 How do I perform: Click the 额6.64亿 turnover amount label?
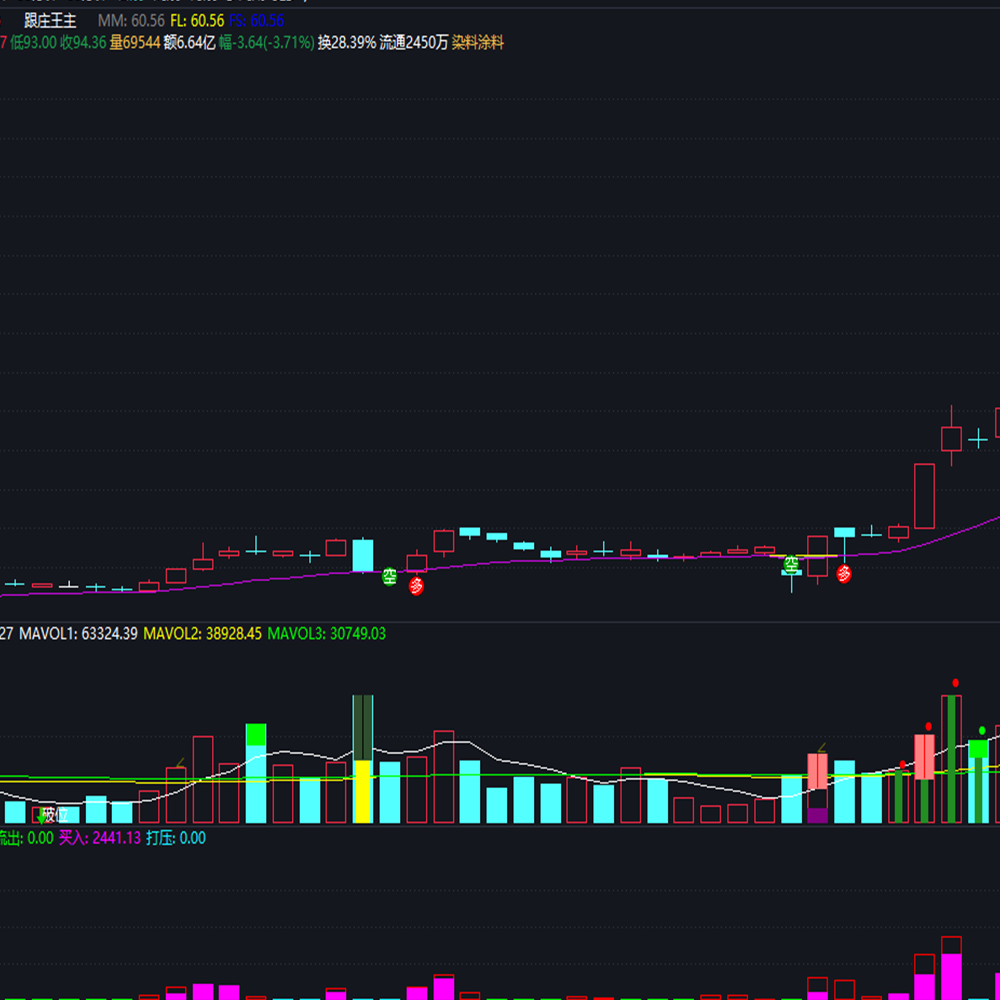[189, 43]
